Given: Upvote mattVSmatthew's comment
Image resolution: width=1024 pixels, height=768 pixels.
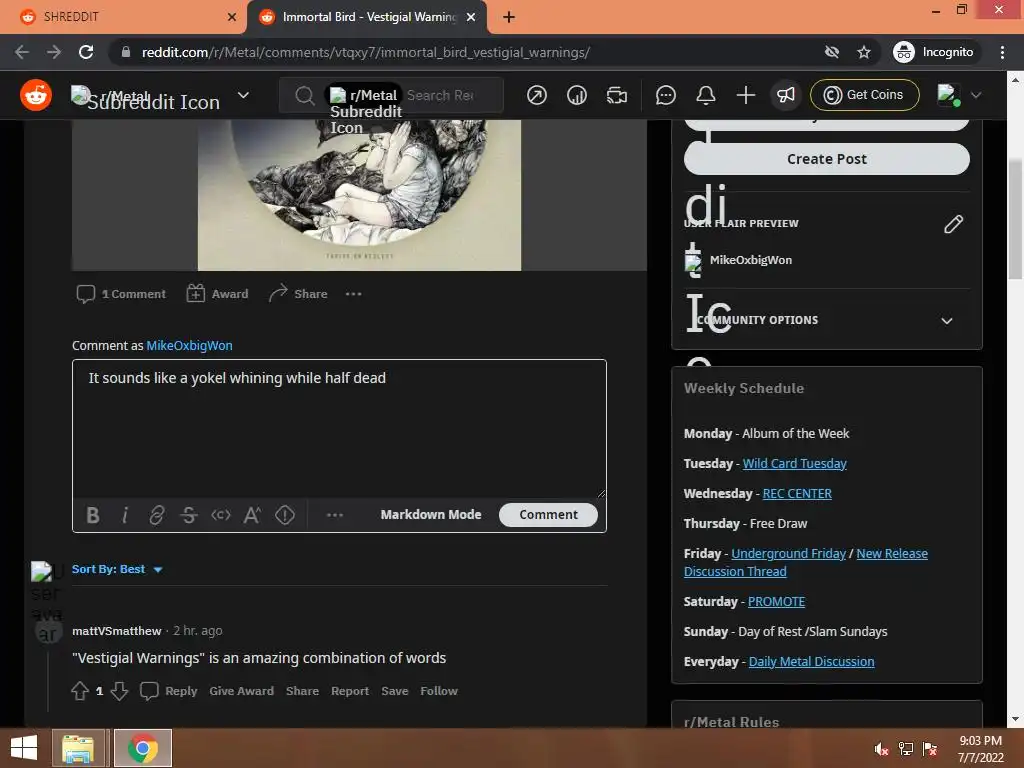Looking at the screenshot, I should pyautogui.click(x=80, y=691).
